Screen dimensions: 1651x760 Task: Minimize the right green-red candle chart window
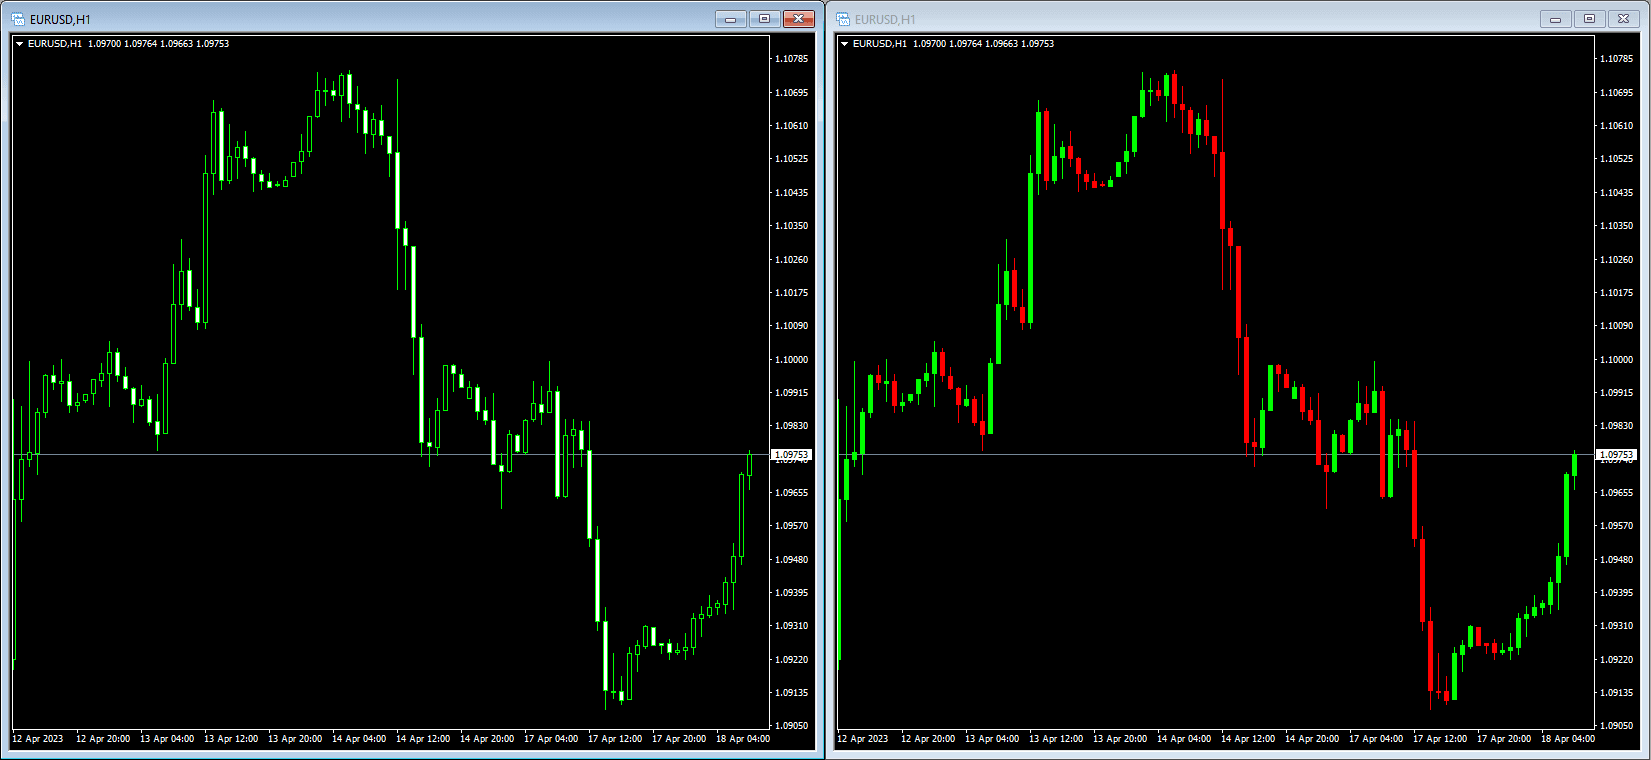(1556, 19)
